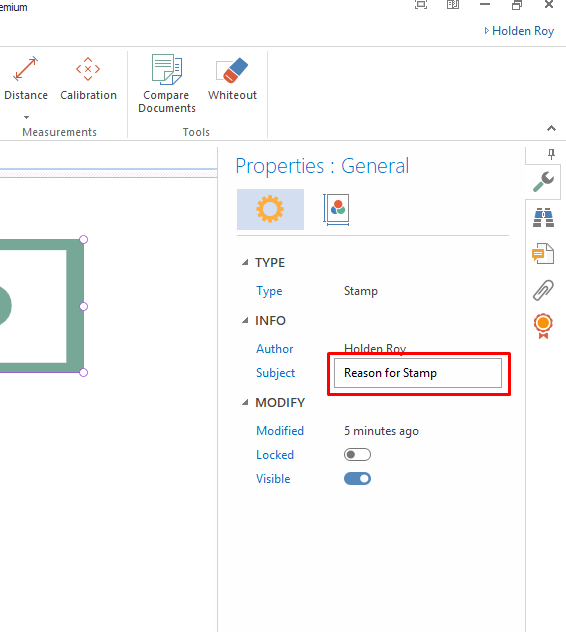Launch Compare Documents tool
Viewport: 566px width, 632px height.
click(x=166, y=83)
